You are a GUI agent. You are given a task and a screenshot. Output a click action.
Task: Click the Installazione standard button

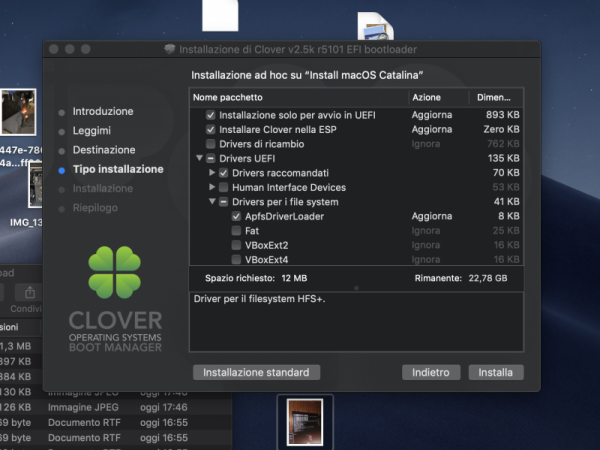(x=256, y=372)
